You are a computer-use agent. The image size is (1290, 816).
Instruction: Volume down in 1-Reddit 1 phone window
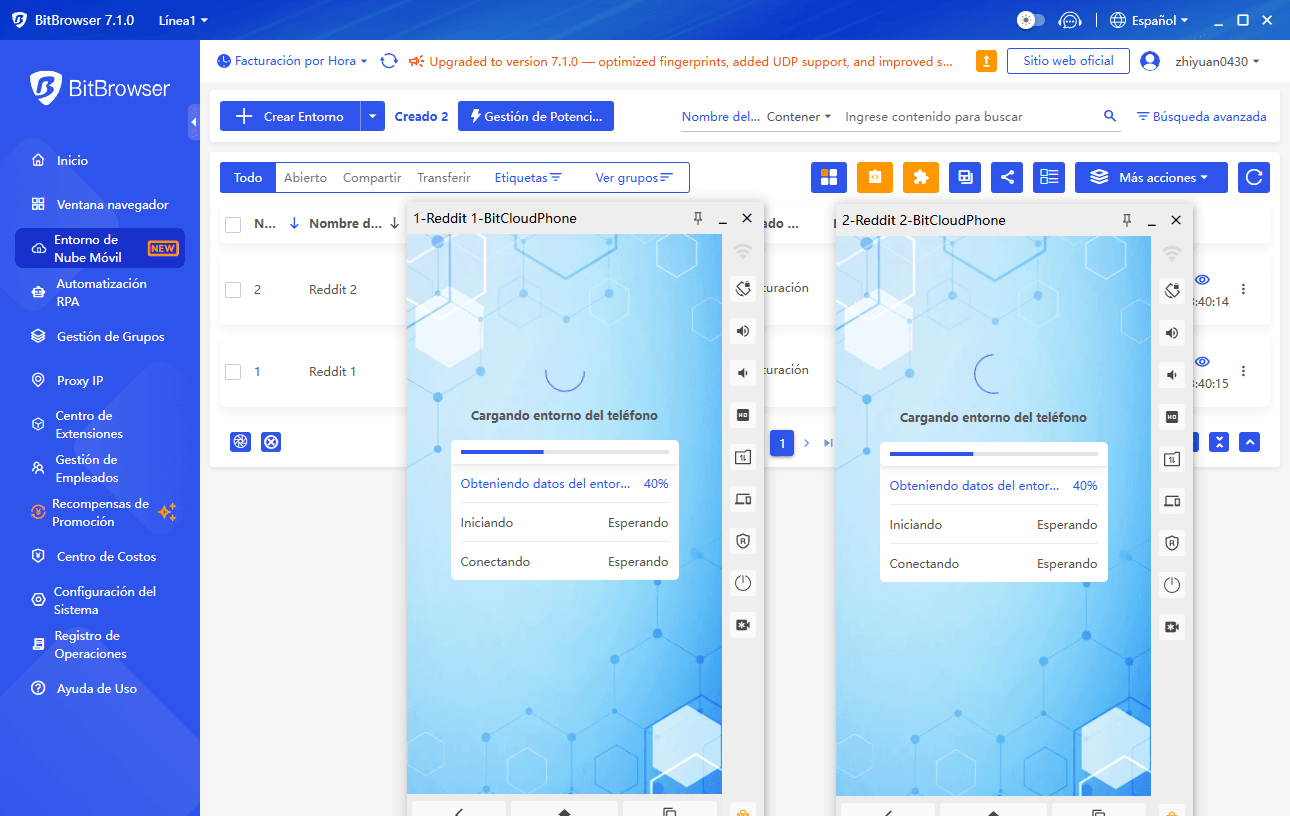point(742,373)
